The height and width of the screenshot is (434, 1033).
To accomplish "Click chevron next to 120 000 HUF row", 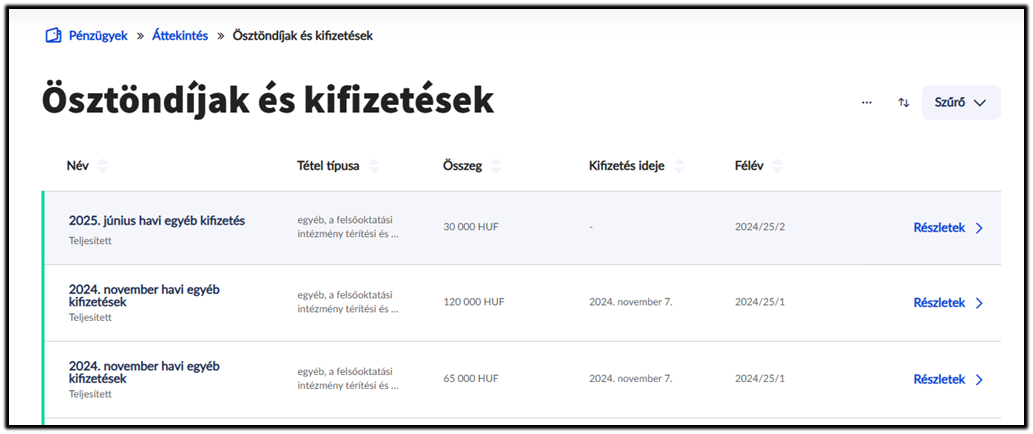I will (979, 303).
